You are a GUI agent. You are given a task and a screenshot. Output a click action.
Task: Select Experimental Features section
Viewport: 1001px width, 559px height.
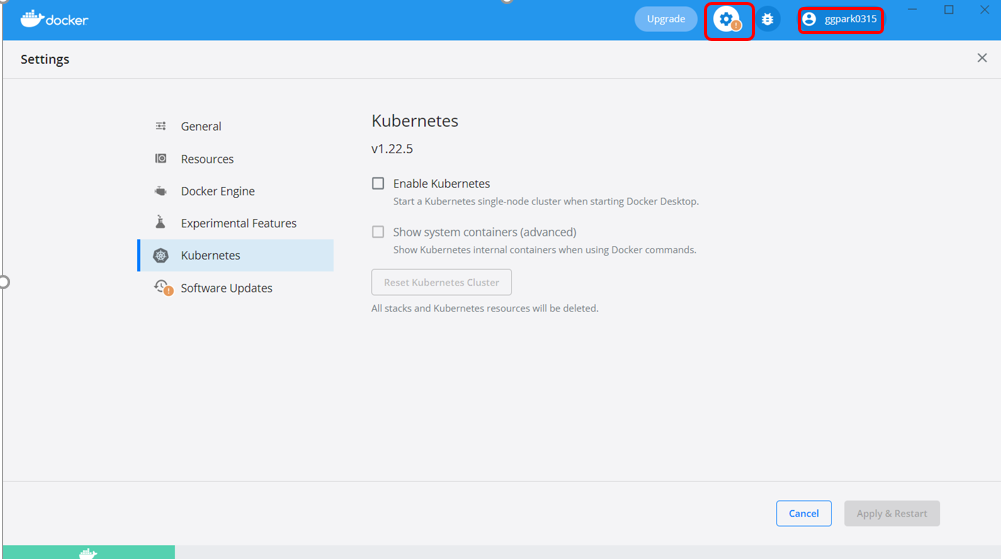236,223
